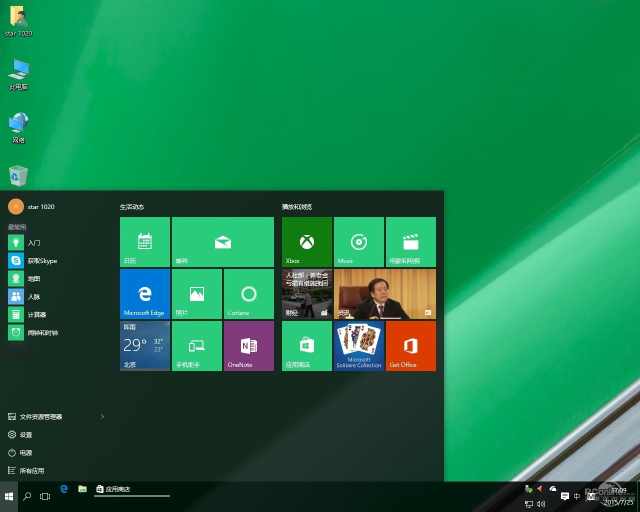Open the Photos (照片) tile
Viewport: 640px width, 512px height.
tap(197, 294)
